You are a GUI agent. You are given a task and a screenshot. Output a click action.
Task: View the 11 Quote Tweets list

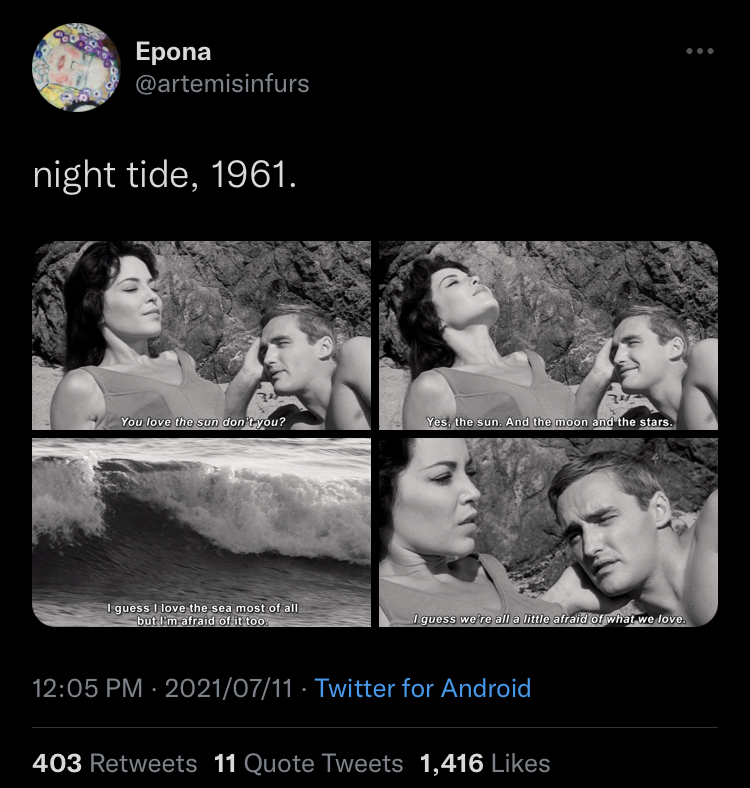coord(308,764)
